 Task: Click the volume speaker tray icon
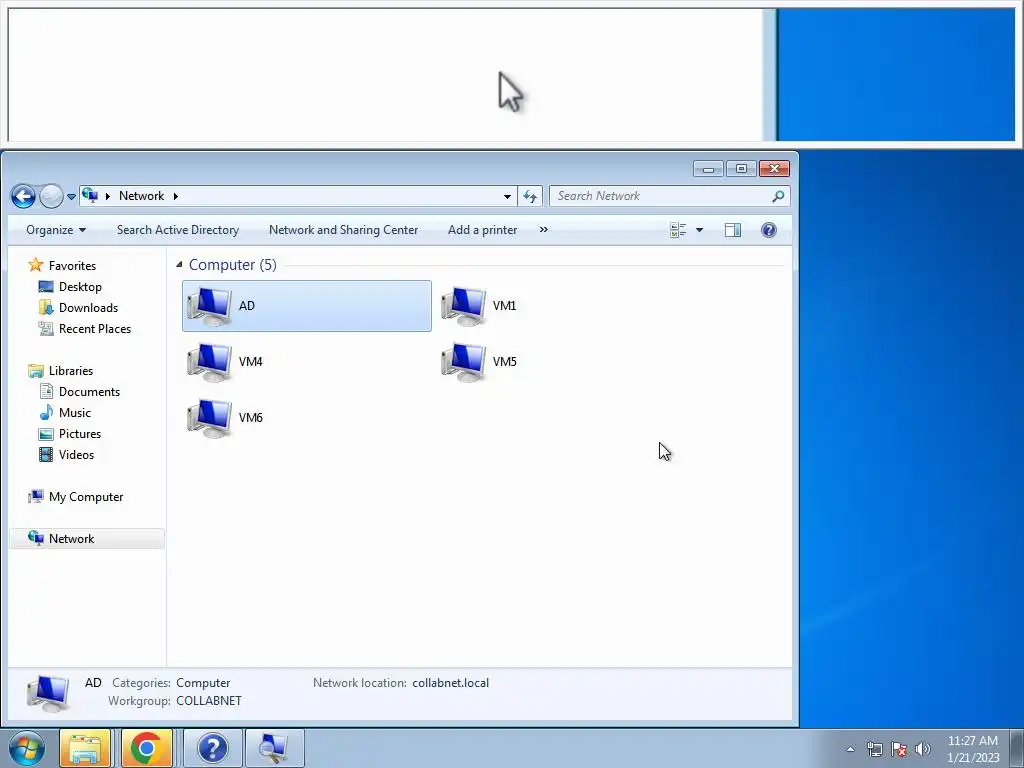coord(922,749)
